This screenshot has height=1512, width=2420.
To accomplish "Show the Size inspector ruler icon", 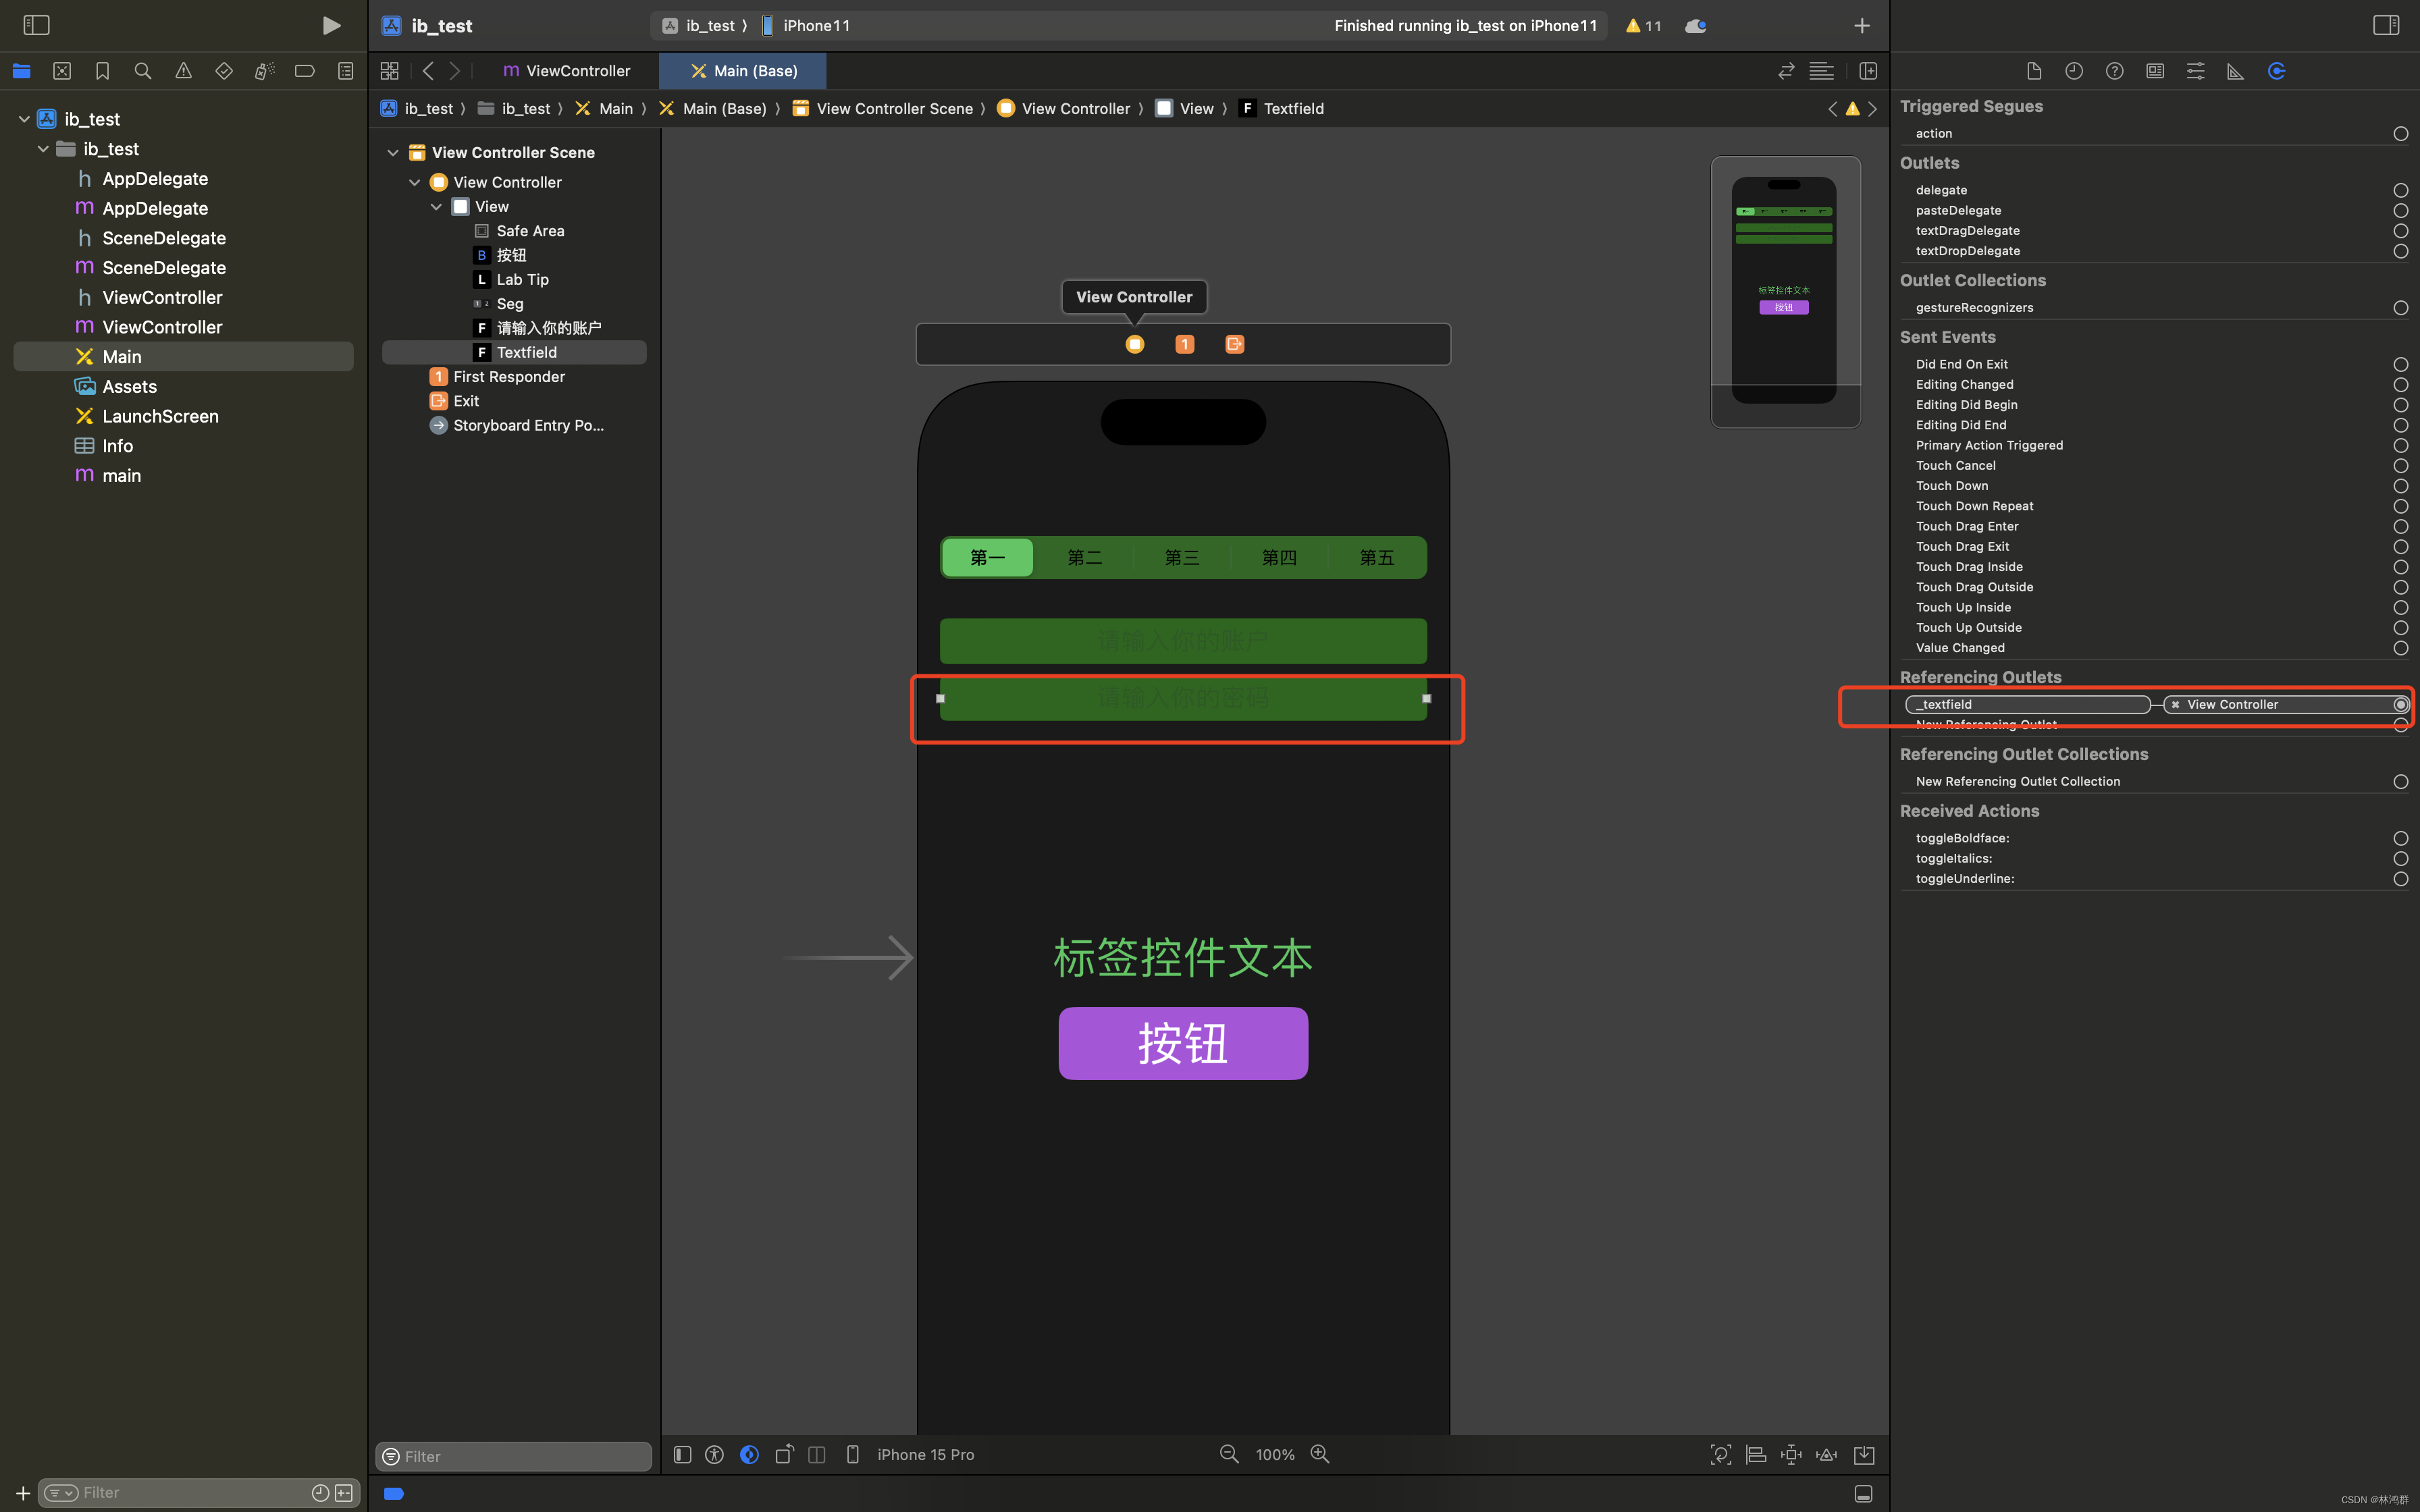I will [2236, 71].
